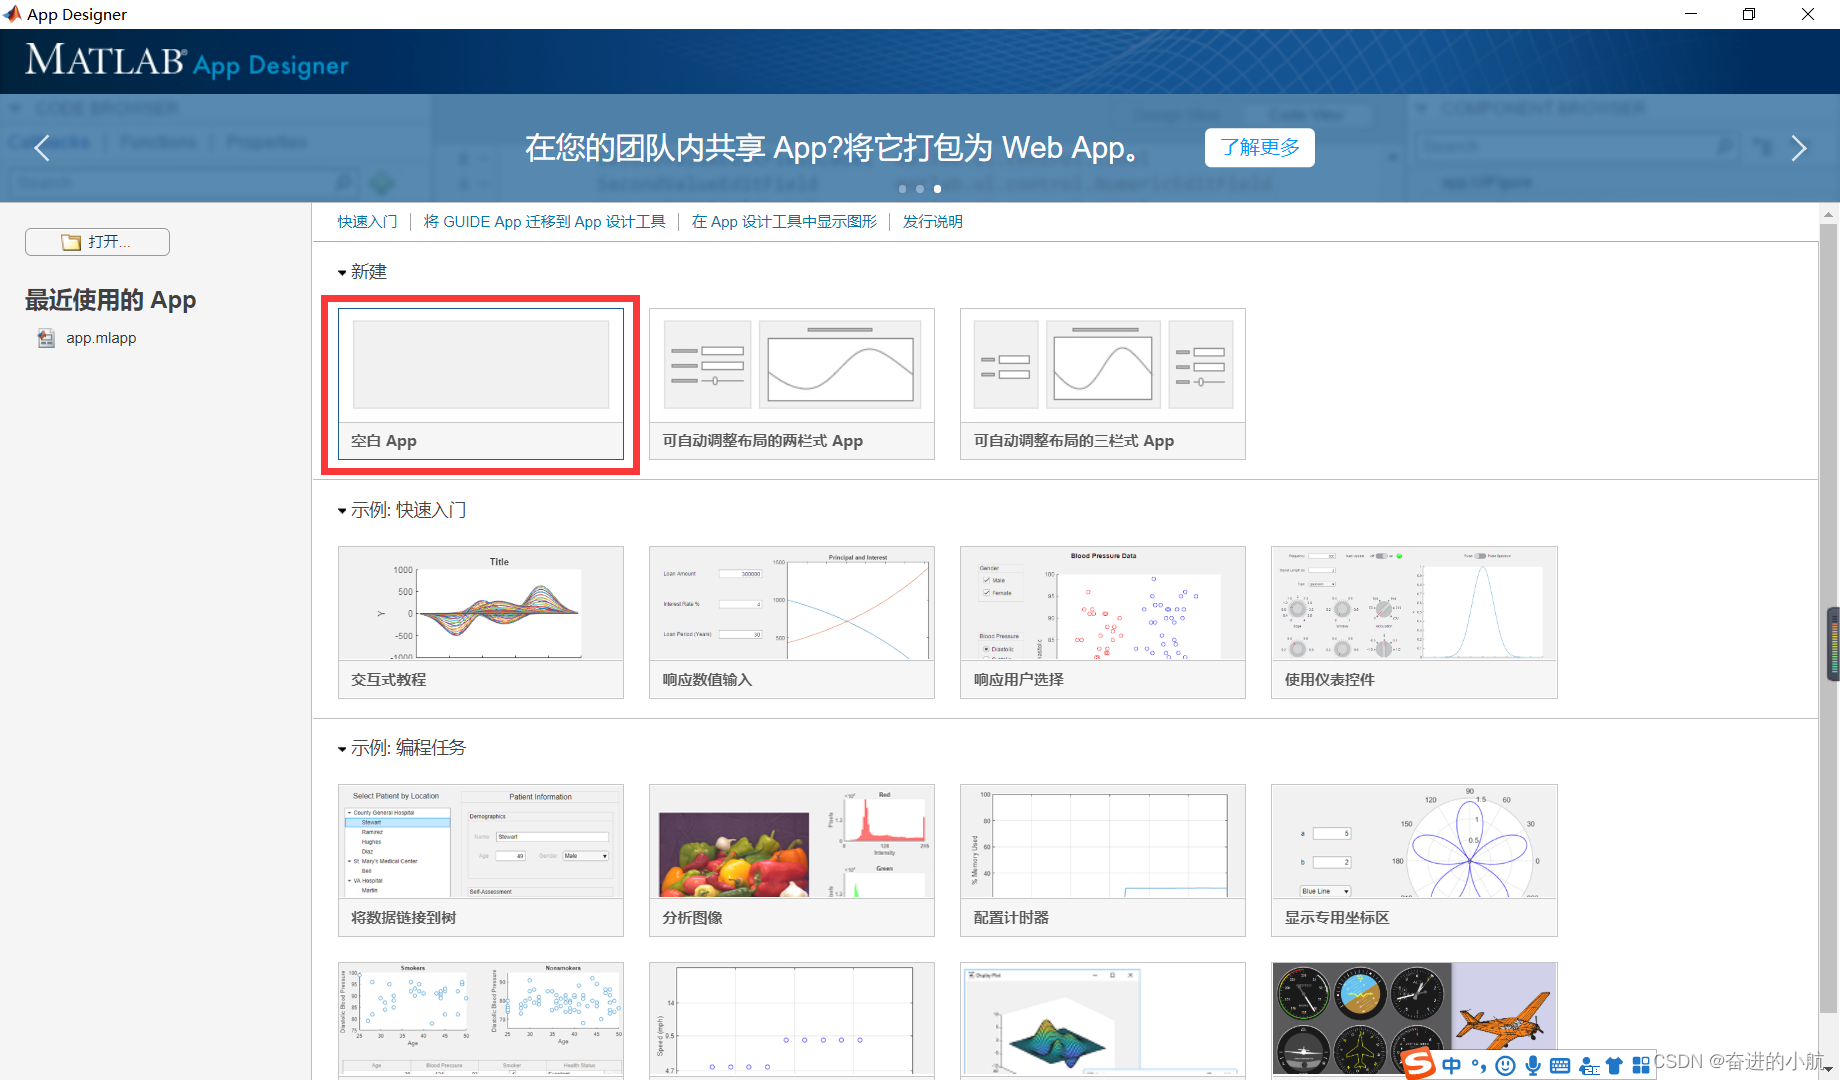Open recent file app.mlapp
This screenshot has height=1080, width=1840.
[101, 338]
